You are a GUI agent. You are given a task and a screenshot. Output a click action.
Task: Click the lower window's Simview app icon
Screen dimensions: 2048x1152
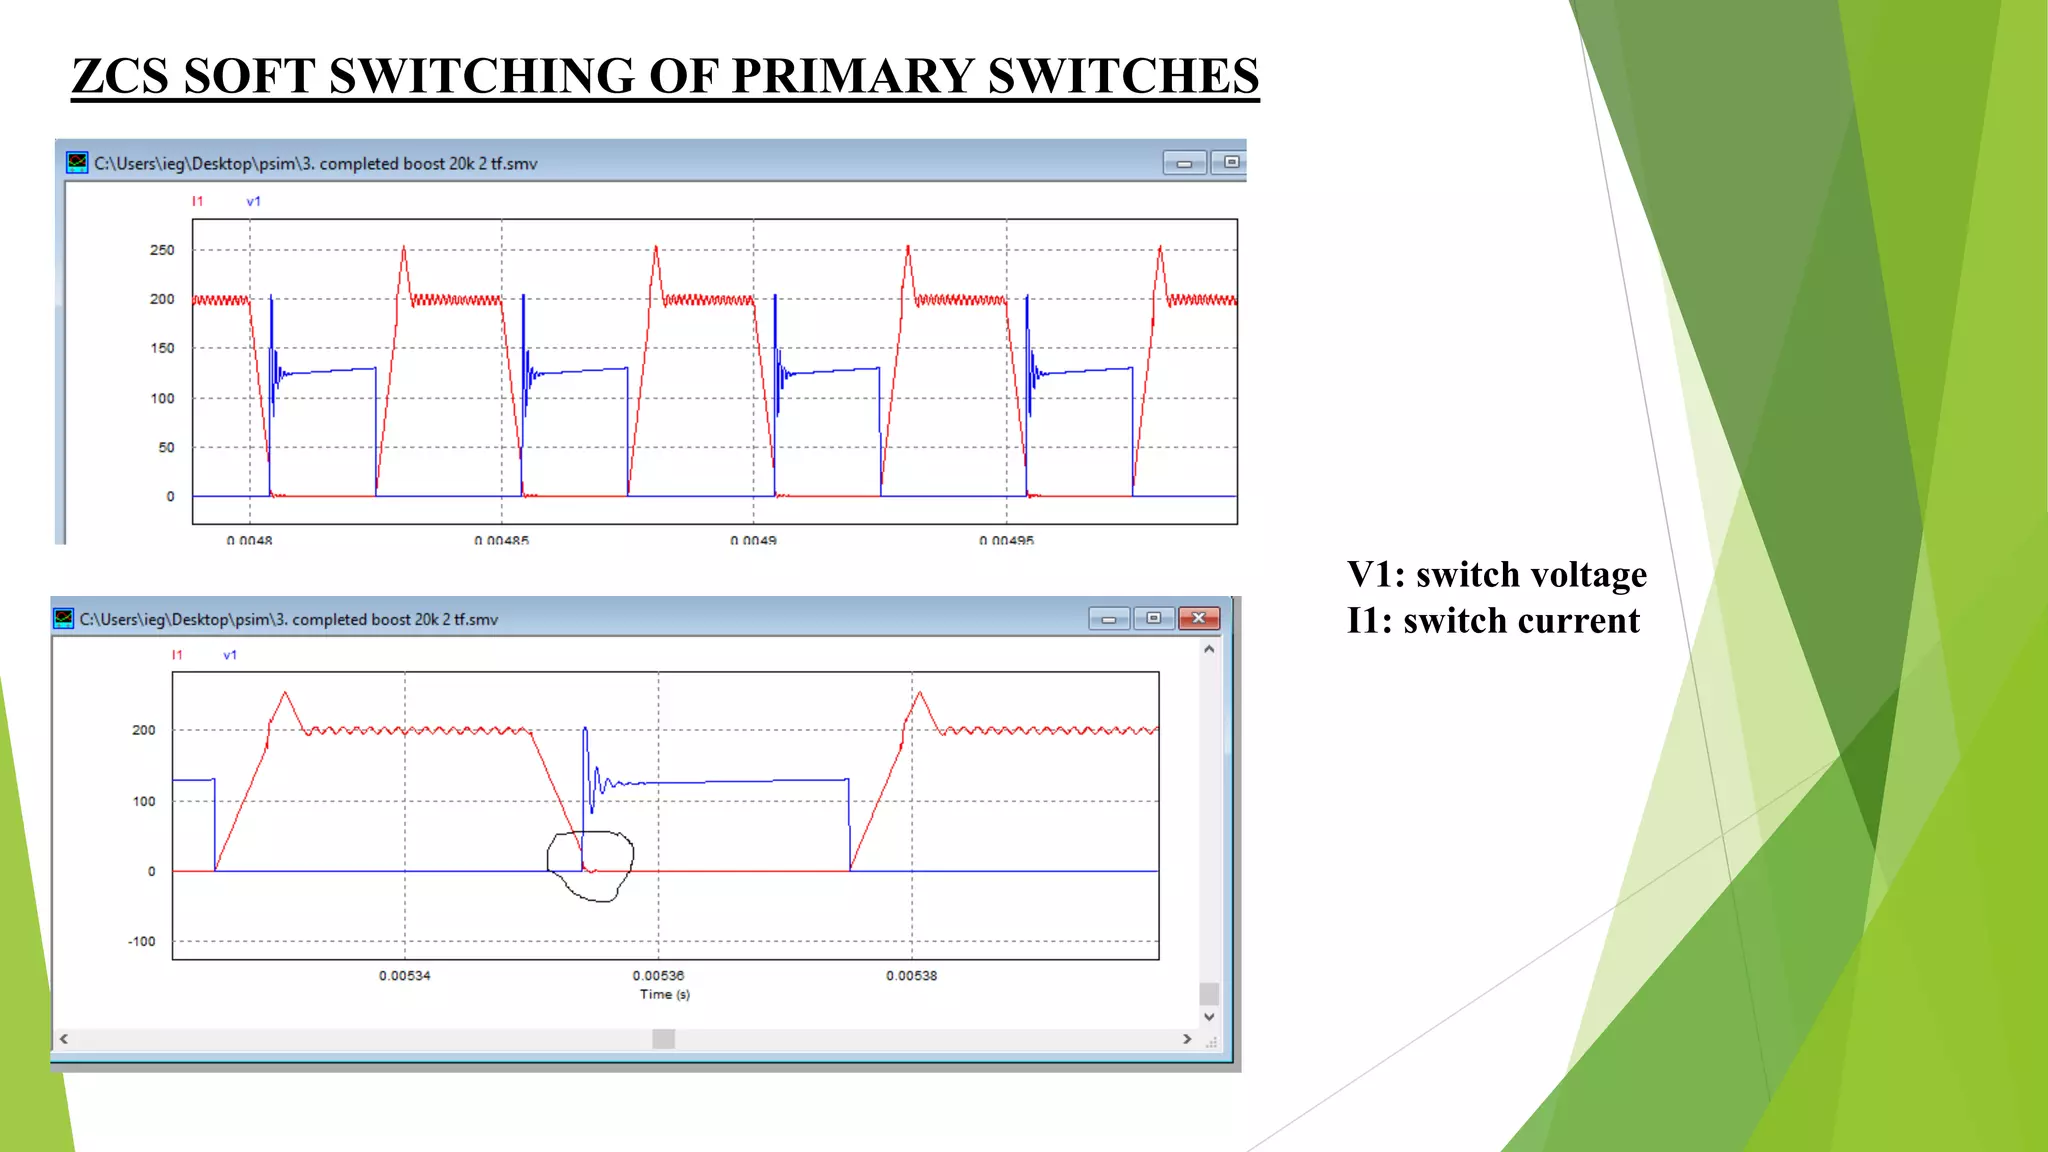point(64,618)
